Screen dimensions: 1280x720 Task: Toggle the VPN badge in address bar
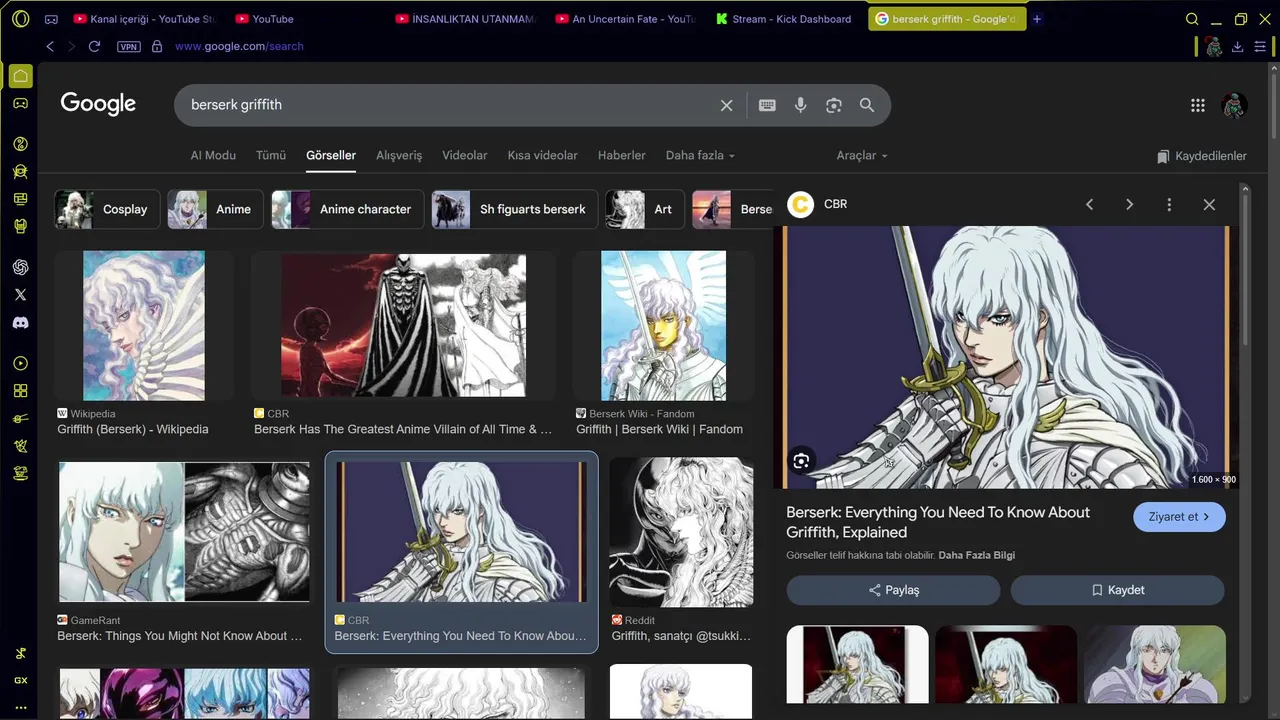[128, 46]
